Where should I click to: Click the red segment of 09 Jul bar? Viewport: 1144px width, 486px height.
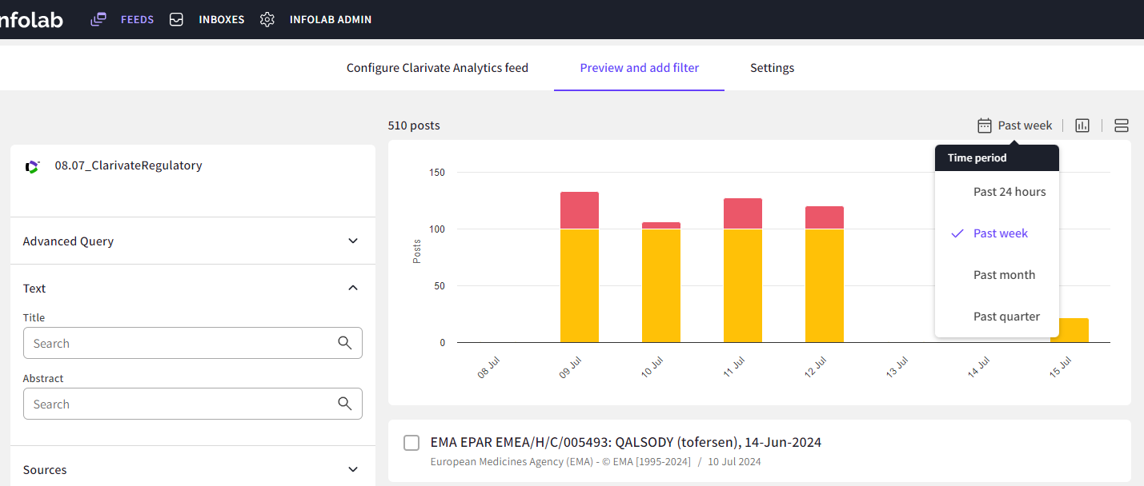tap(579, 210)
